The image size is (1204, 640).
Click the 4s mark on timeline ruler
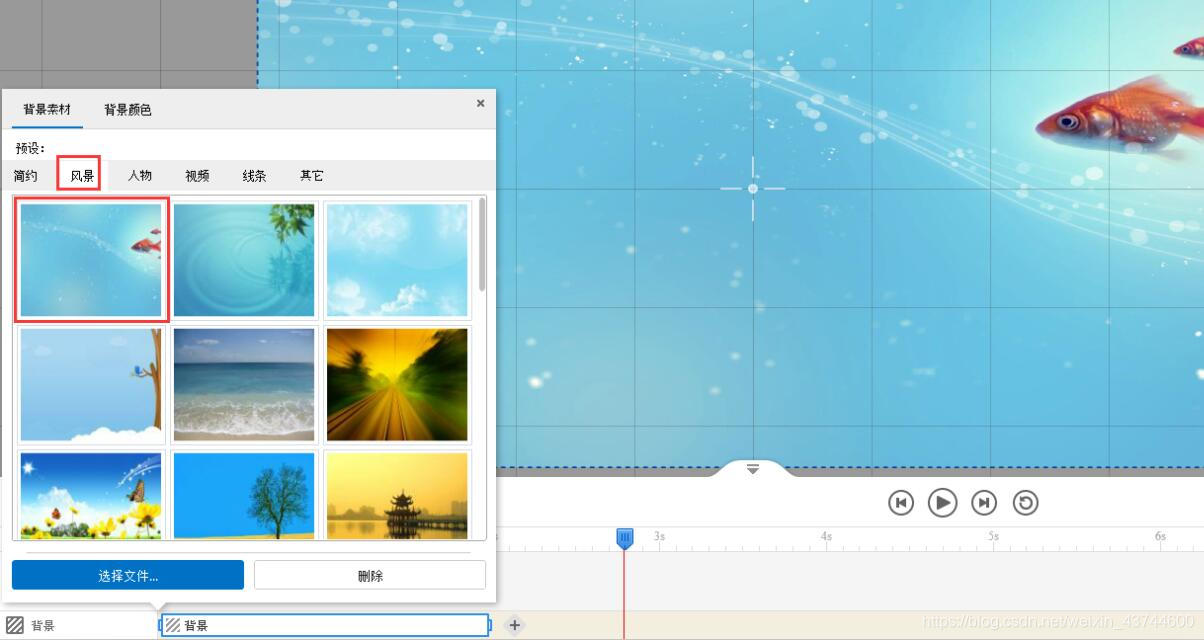[x=826, y=536]
